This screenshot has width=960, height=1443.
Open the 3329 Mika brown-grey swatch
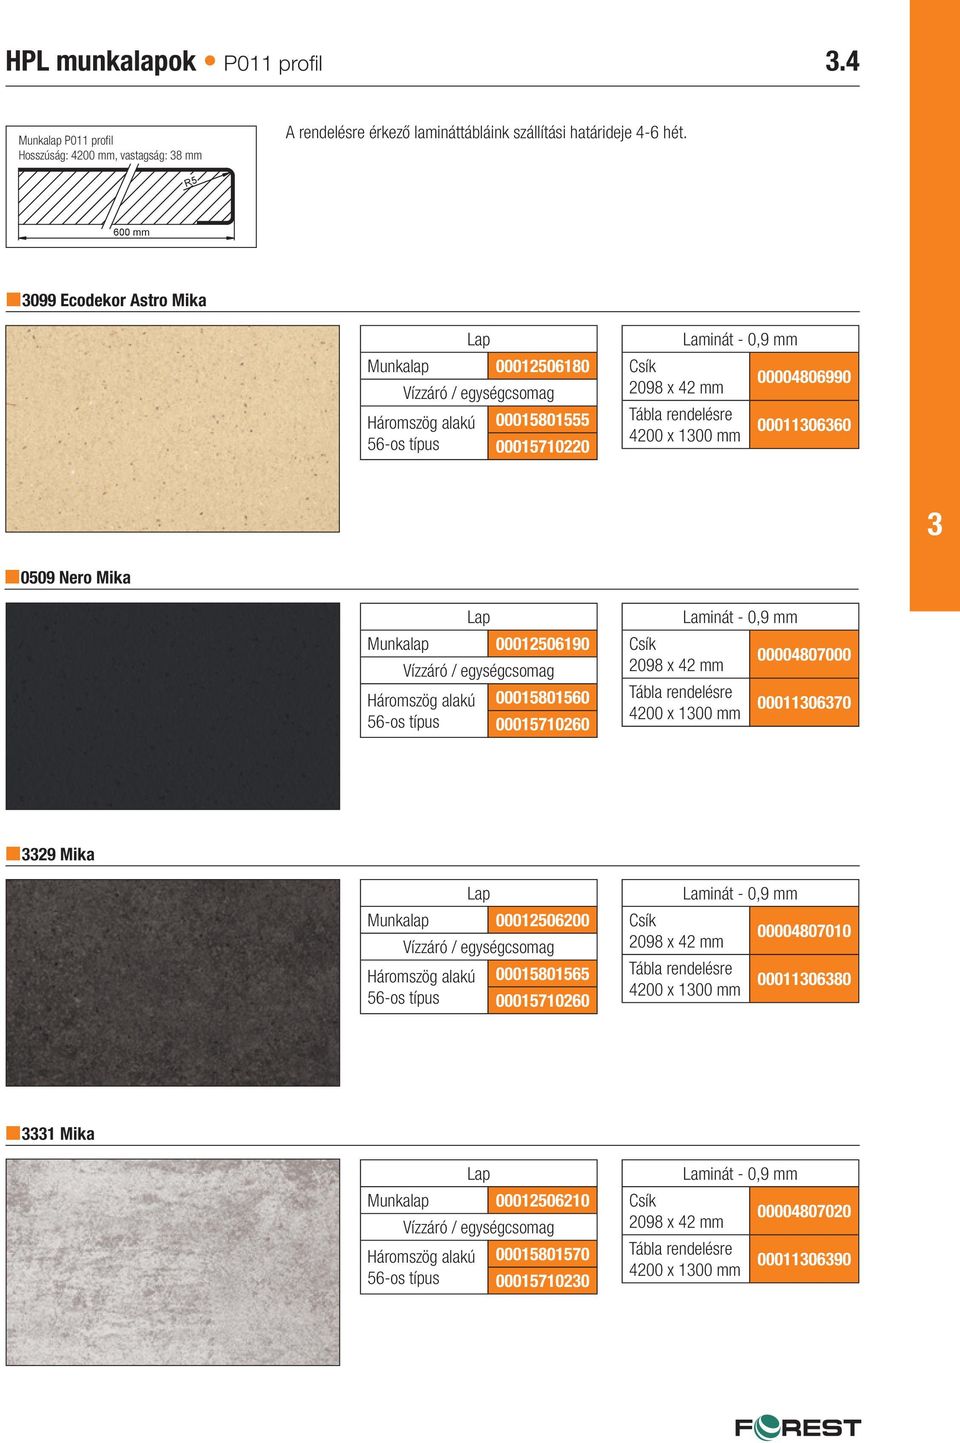click(173, 983)
